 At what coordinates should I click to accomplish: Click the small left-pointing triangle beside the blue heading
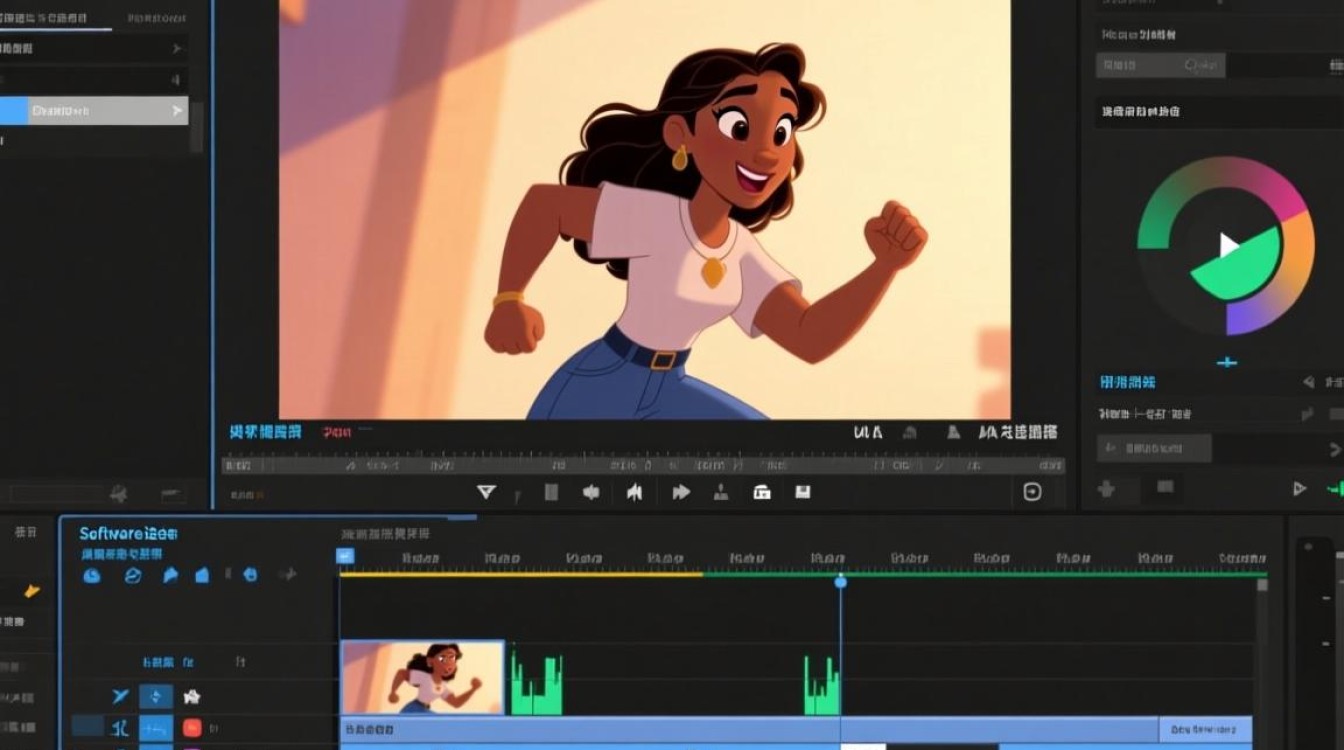[1309, 382]
